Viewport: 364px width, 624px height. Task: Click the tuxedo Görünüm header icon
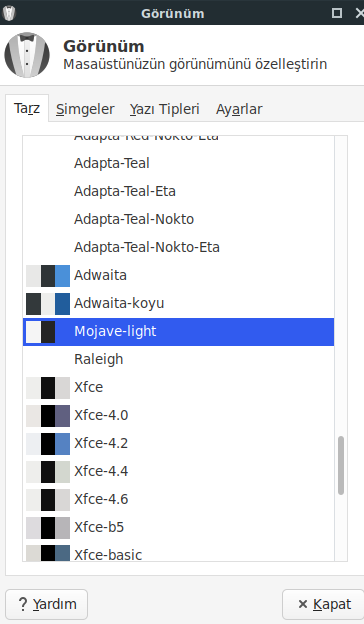click(27, 55)
